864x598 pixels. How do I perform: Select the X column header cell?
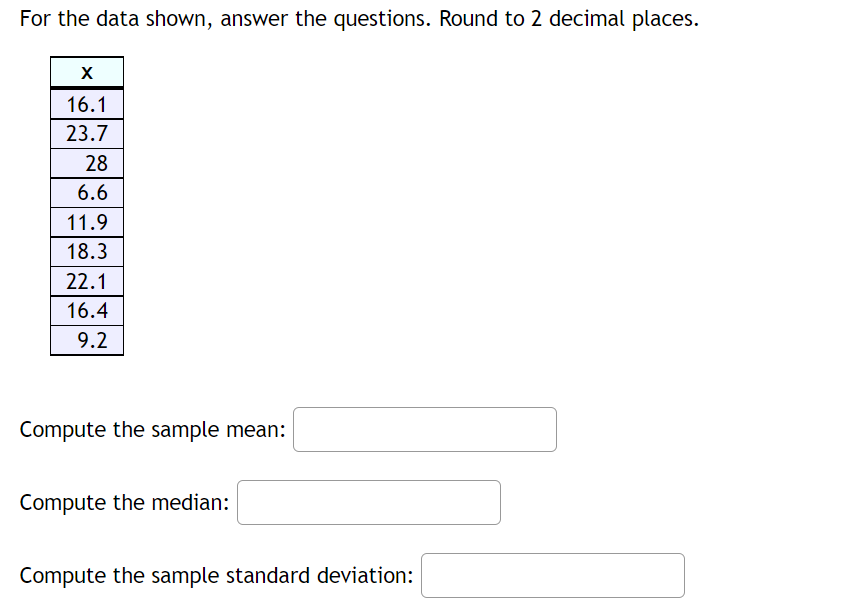point(87,71)
